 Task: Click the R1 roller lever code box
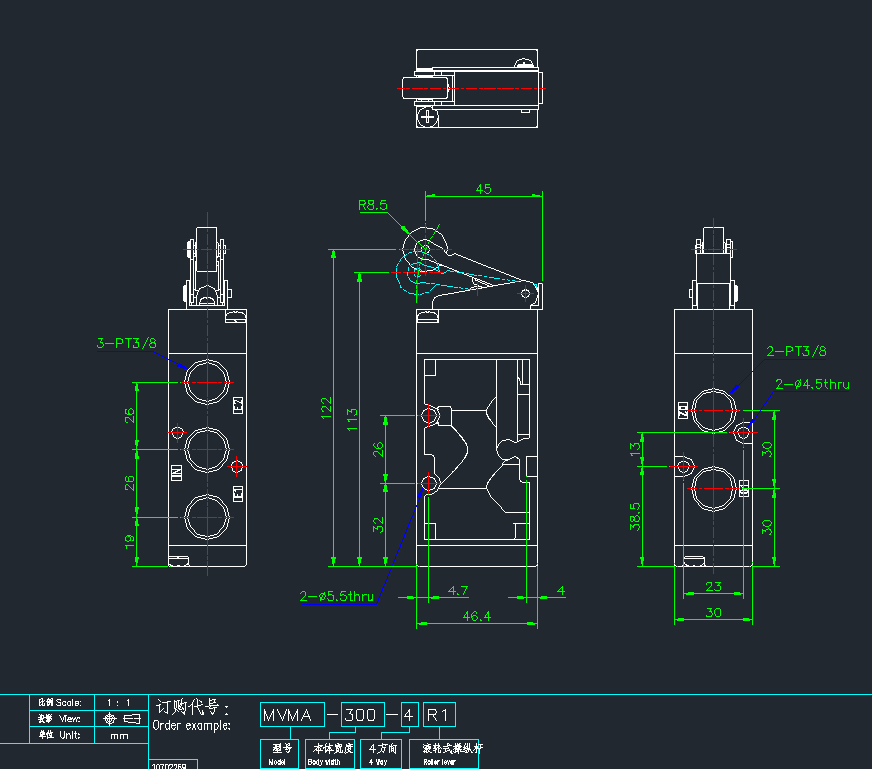[x=440, y=714]
